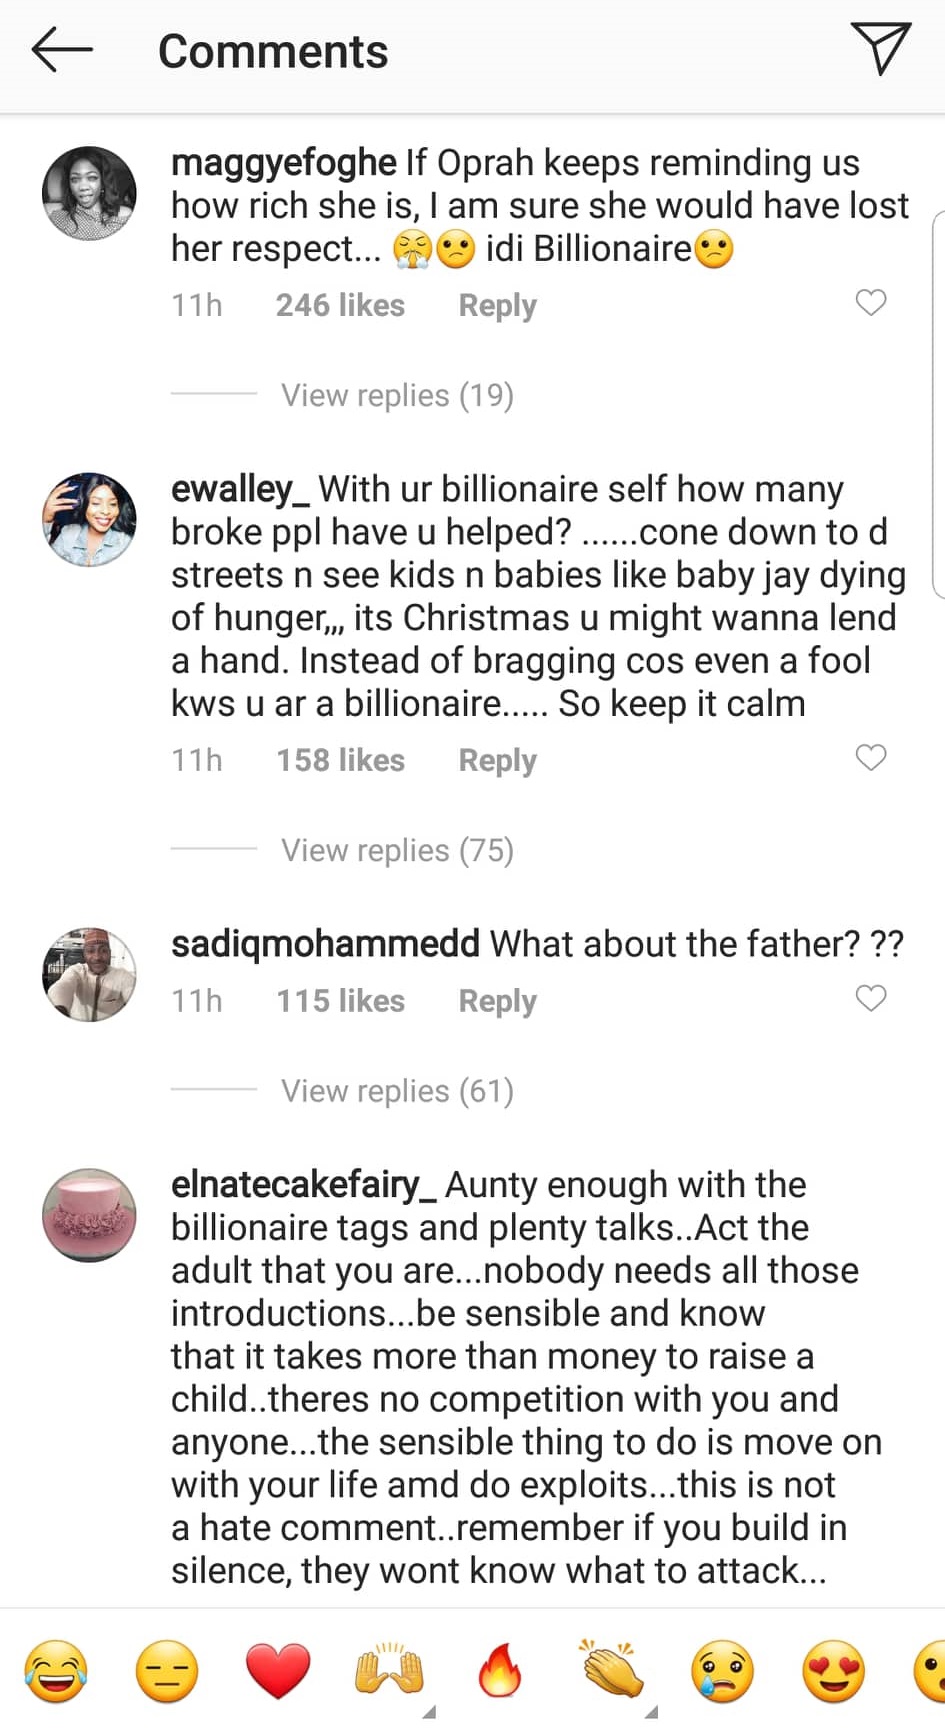
Task: Insert the laughing crying emoji
Action: coord(56,1671)
